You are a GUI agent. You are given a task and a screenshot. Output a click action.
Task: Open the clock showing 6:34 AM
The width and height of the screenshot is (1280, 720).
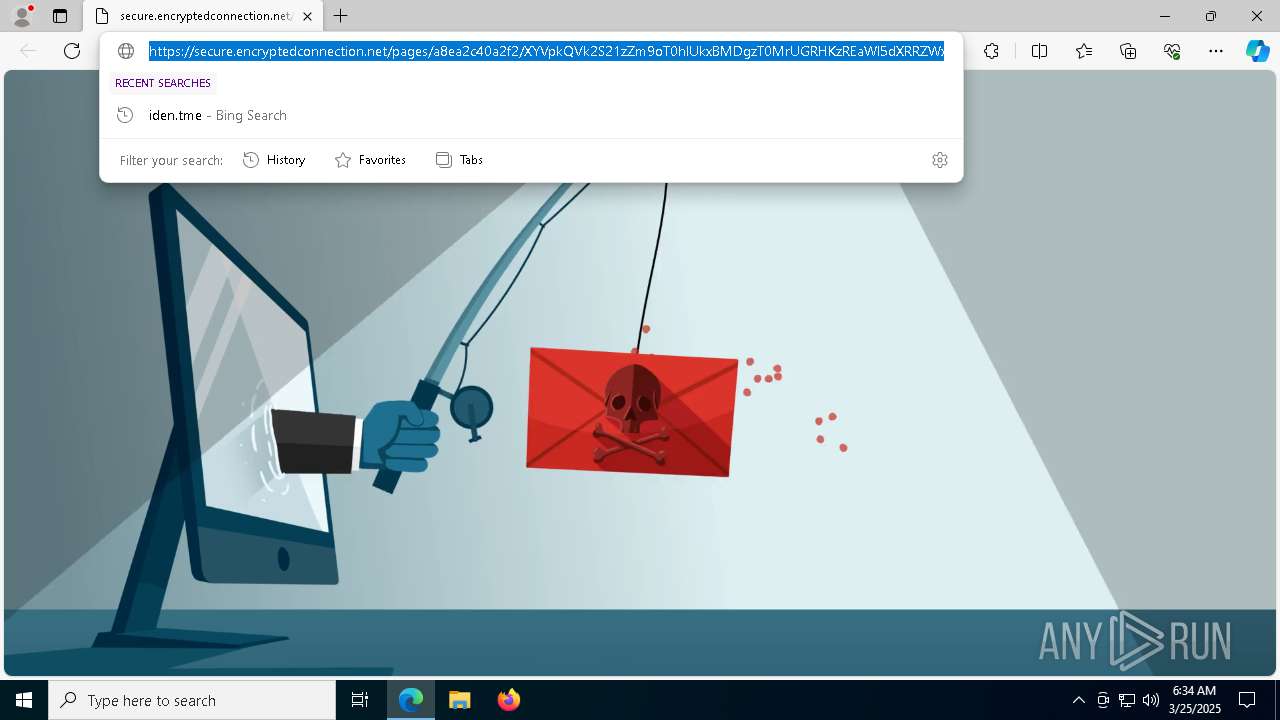(1195, 700)
